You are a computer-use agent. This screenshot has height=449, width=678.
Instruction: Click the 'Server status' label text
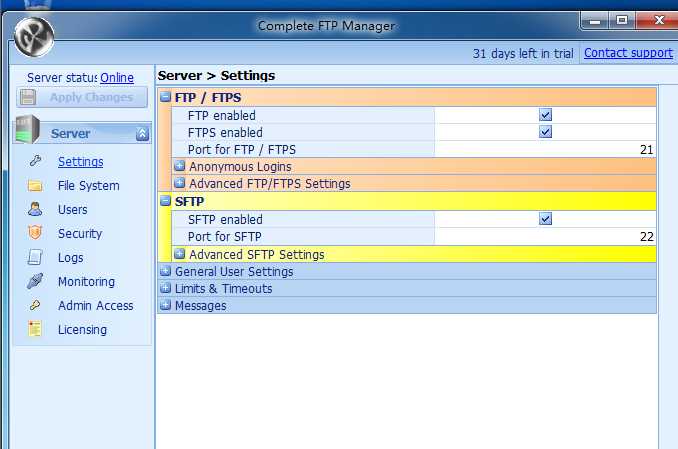pyautogui.click(x=62, y=77)
